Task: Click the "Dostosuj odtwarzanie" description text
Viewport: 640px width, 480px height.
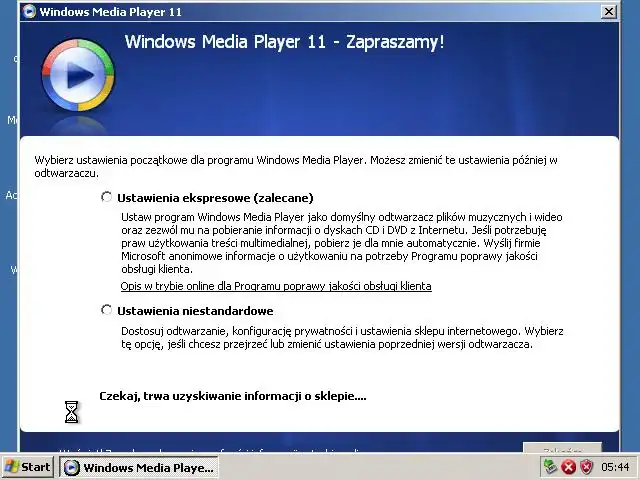Action: coord(342,338)
